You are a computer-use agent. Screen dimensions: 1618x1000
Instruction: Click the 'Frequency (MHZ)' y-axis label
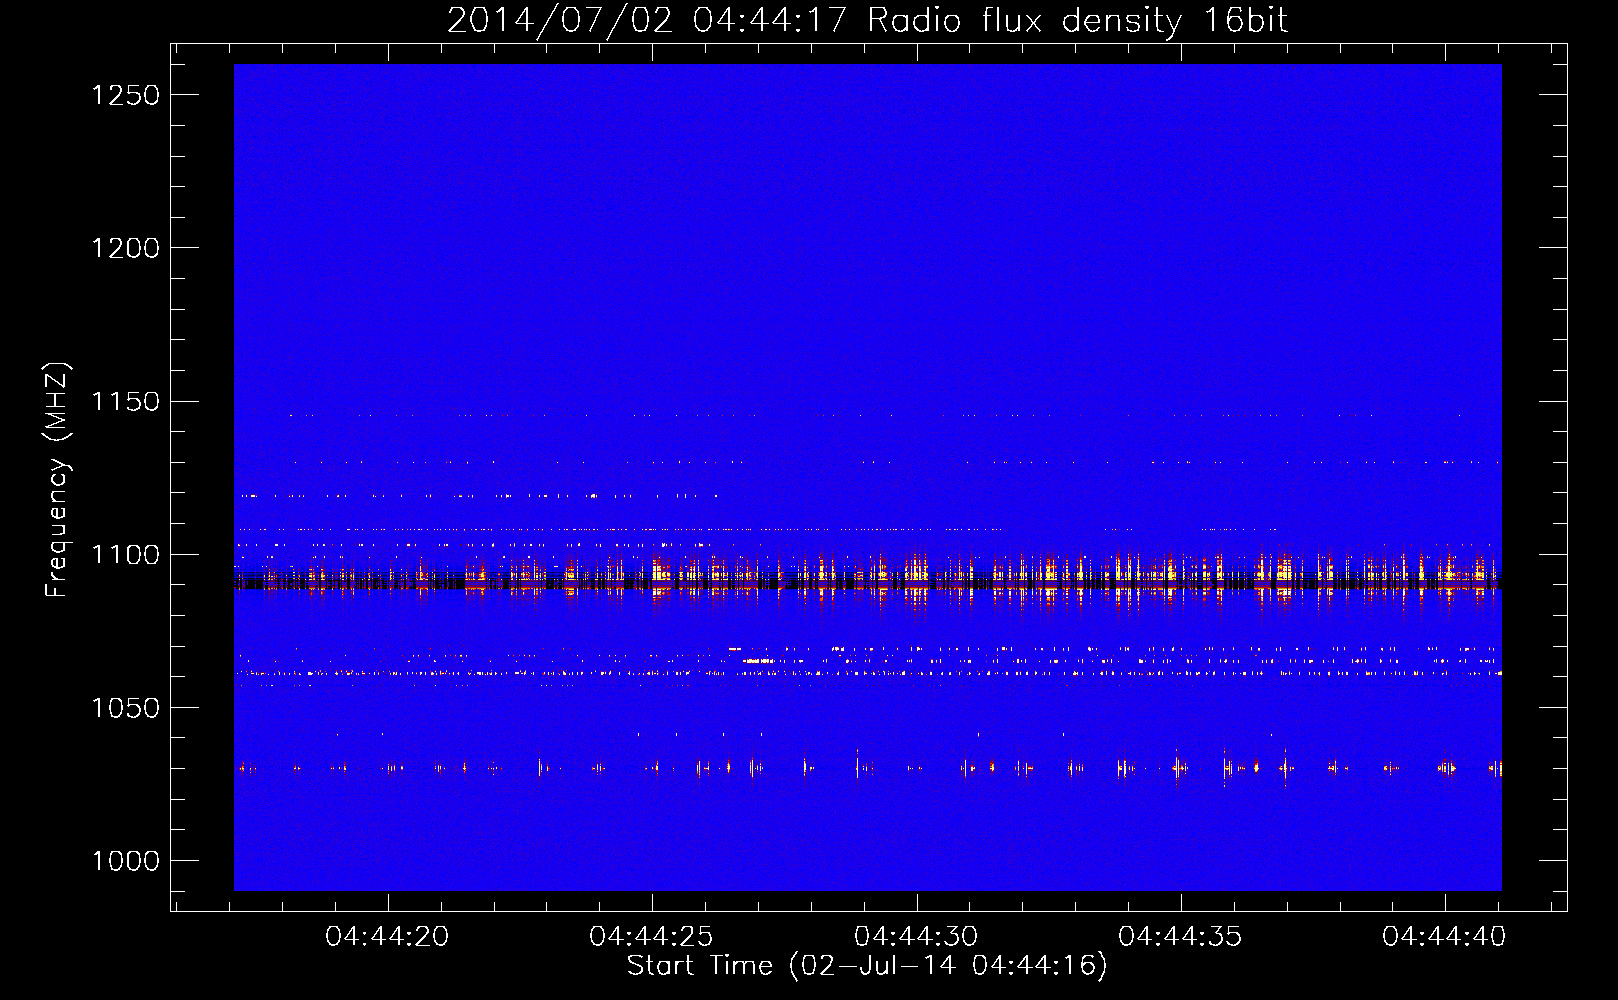pyautogui.click(x=57, y=479)
